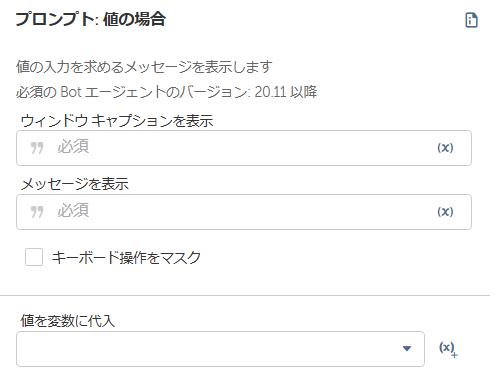Screen dimensions: 504x384
Task: Create a new variable with the (x)+ icon
Action: point(448,349)
